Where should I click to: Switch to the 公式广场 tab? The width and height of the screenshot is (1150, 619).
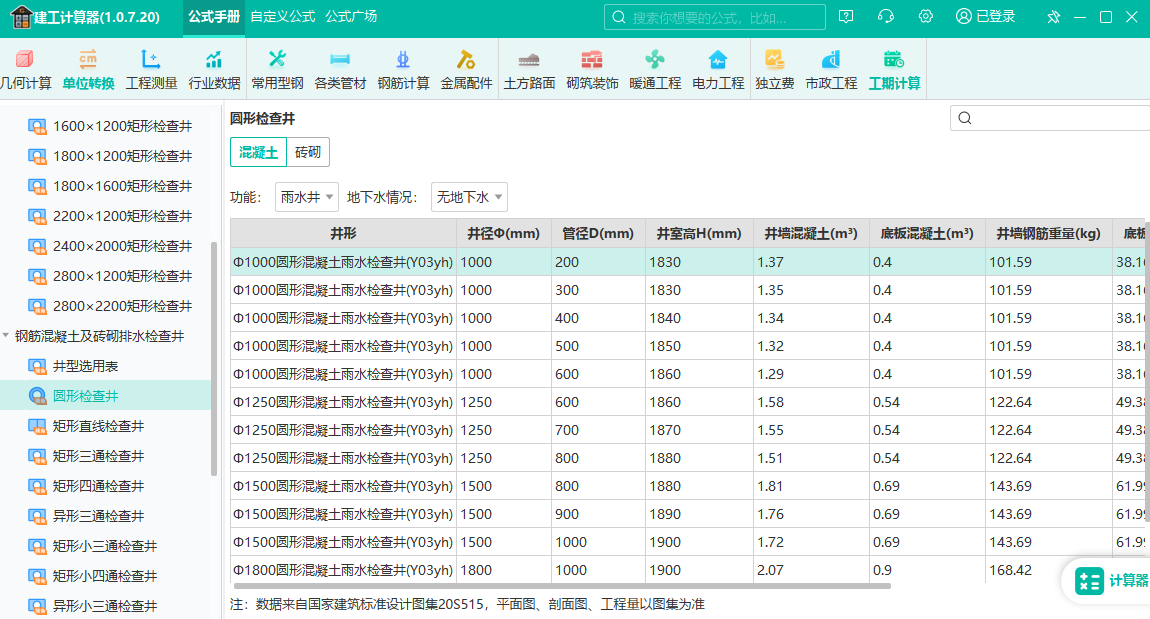pos(351,16)
